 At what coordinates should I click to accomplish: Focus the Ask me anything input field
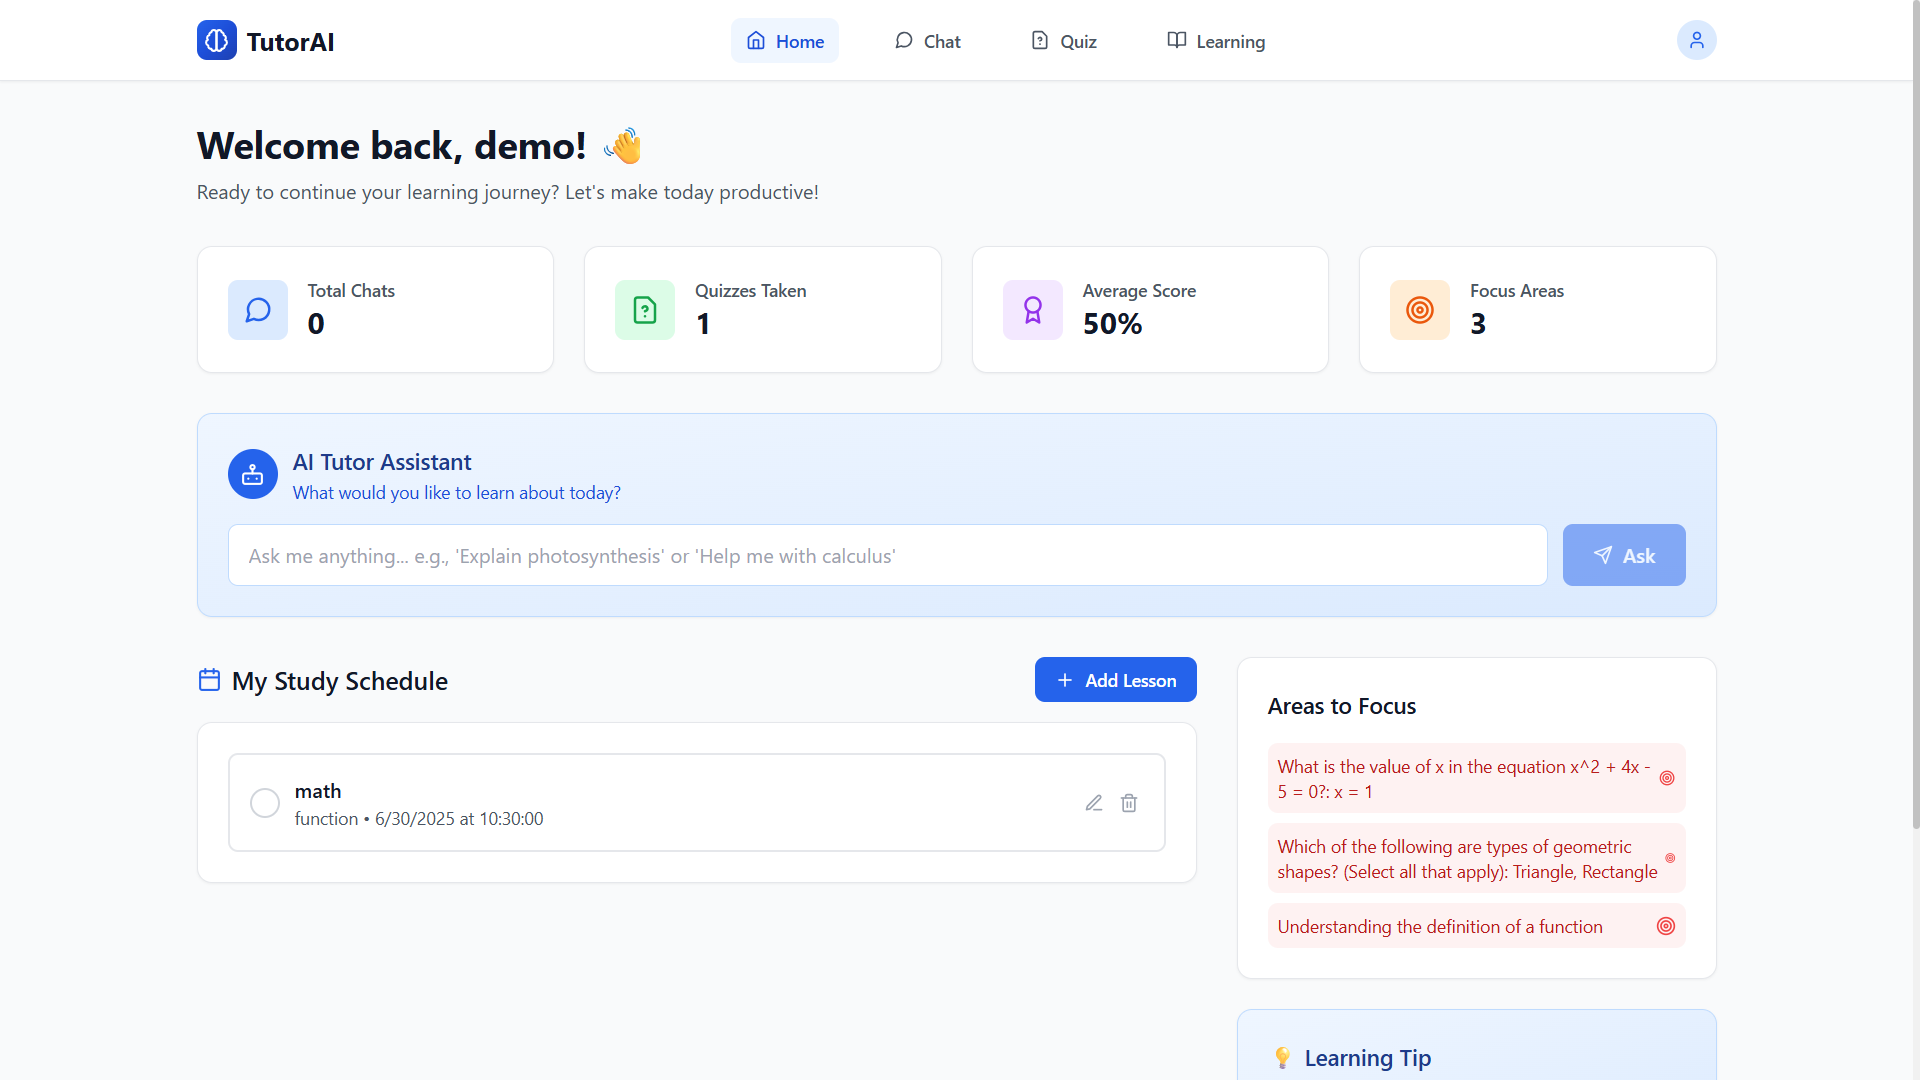[x=887, y=555]
